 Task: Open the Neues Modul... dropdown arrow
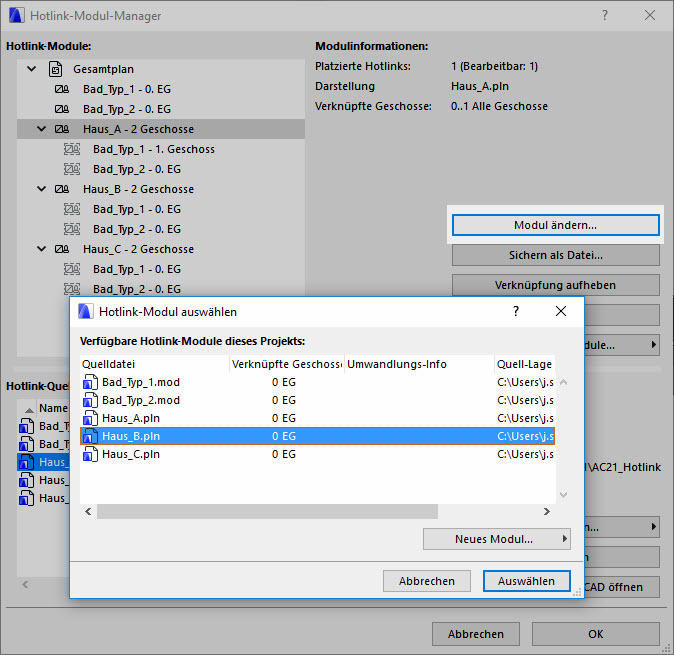pos(565,539)
